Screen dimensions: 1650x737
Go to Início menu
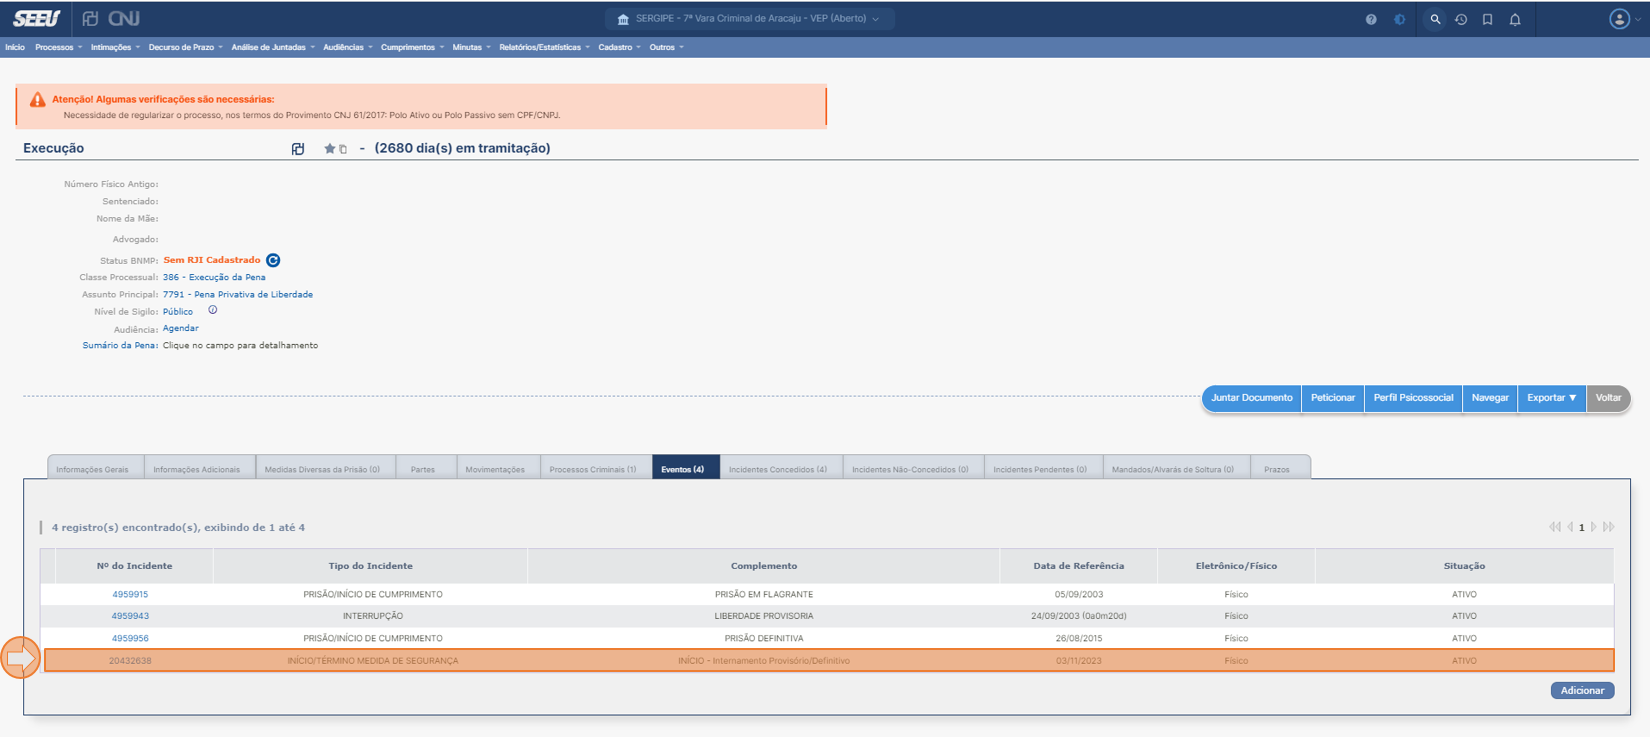[15, 47]
